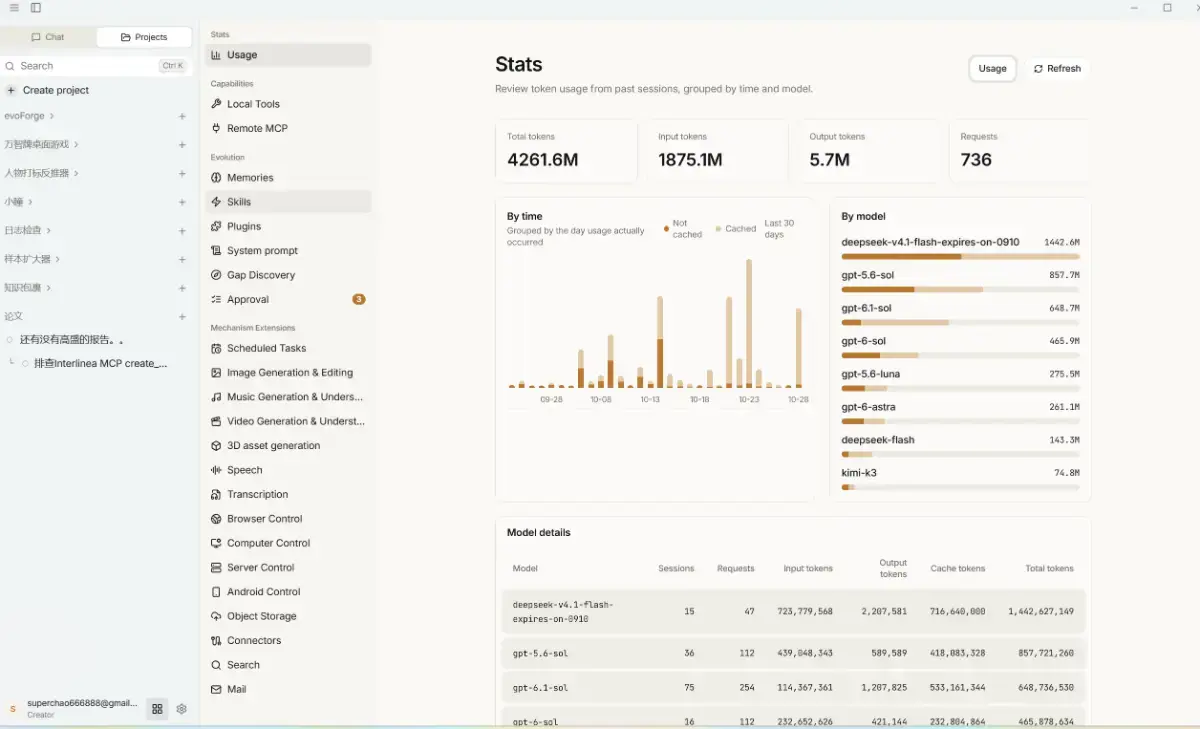Open the Scheduled Tasks calendar icon
Image resolution: width=1200 pixels, height=729 pixels.
216,348
